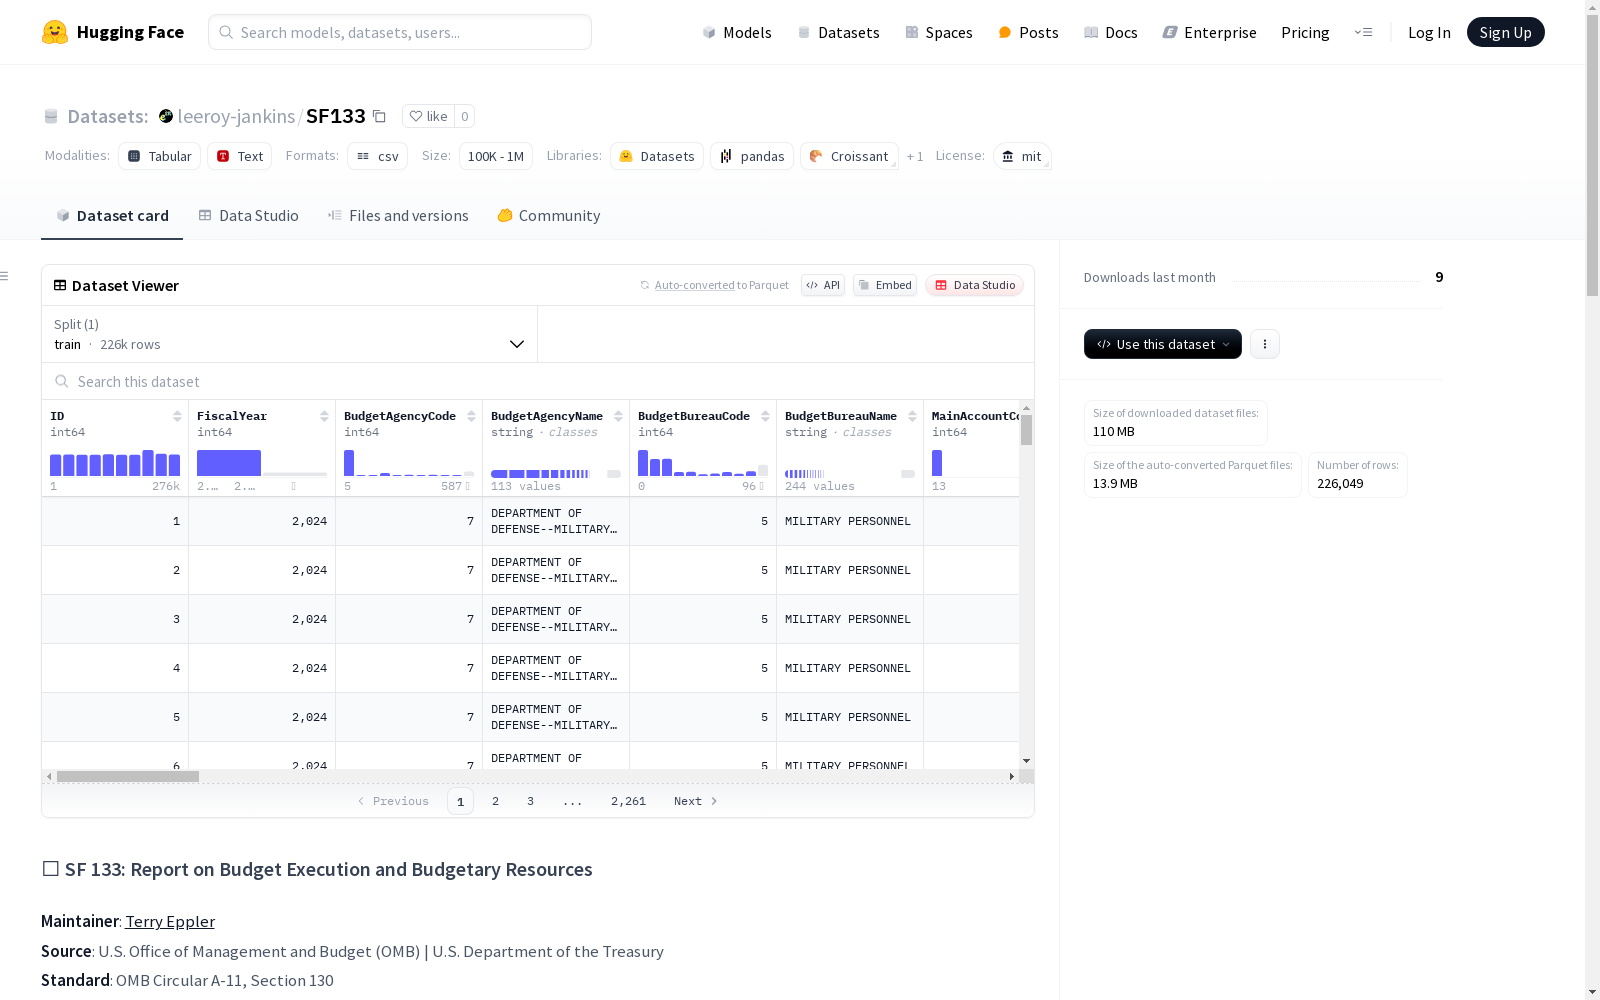Sort by BudgetAgencyCode column arrows
Image resolution: width=1600 pixels, height=1000 pixels.
(x=471, y=416)
